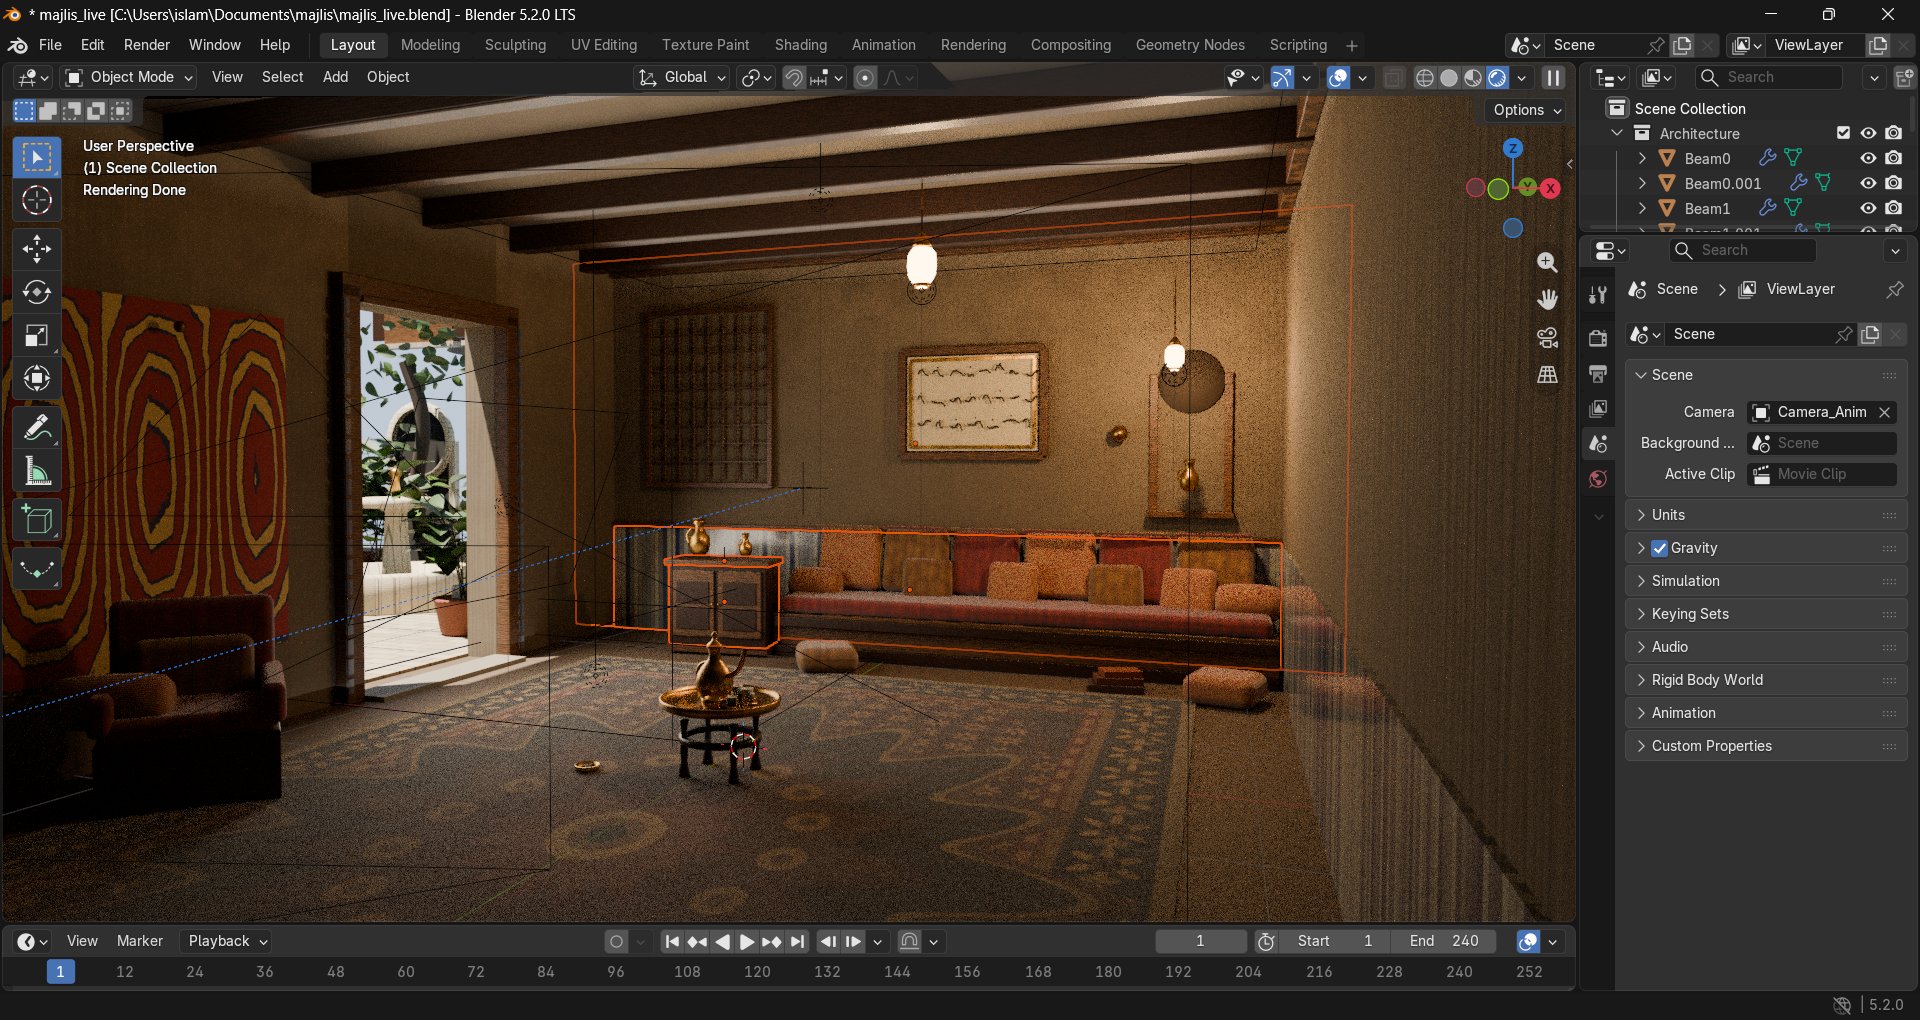Open the Render menu
Image resolution: width=1920 pixels, height=1020 pixels.
(x=147, y=45)
